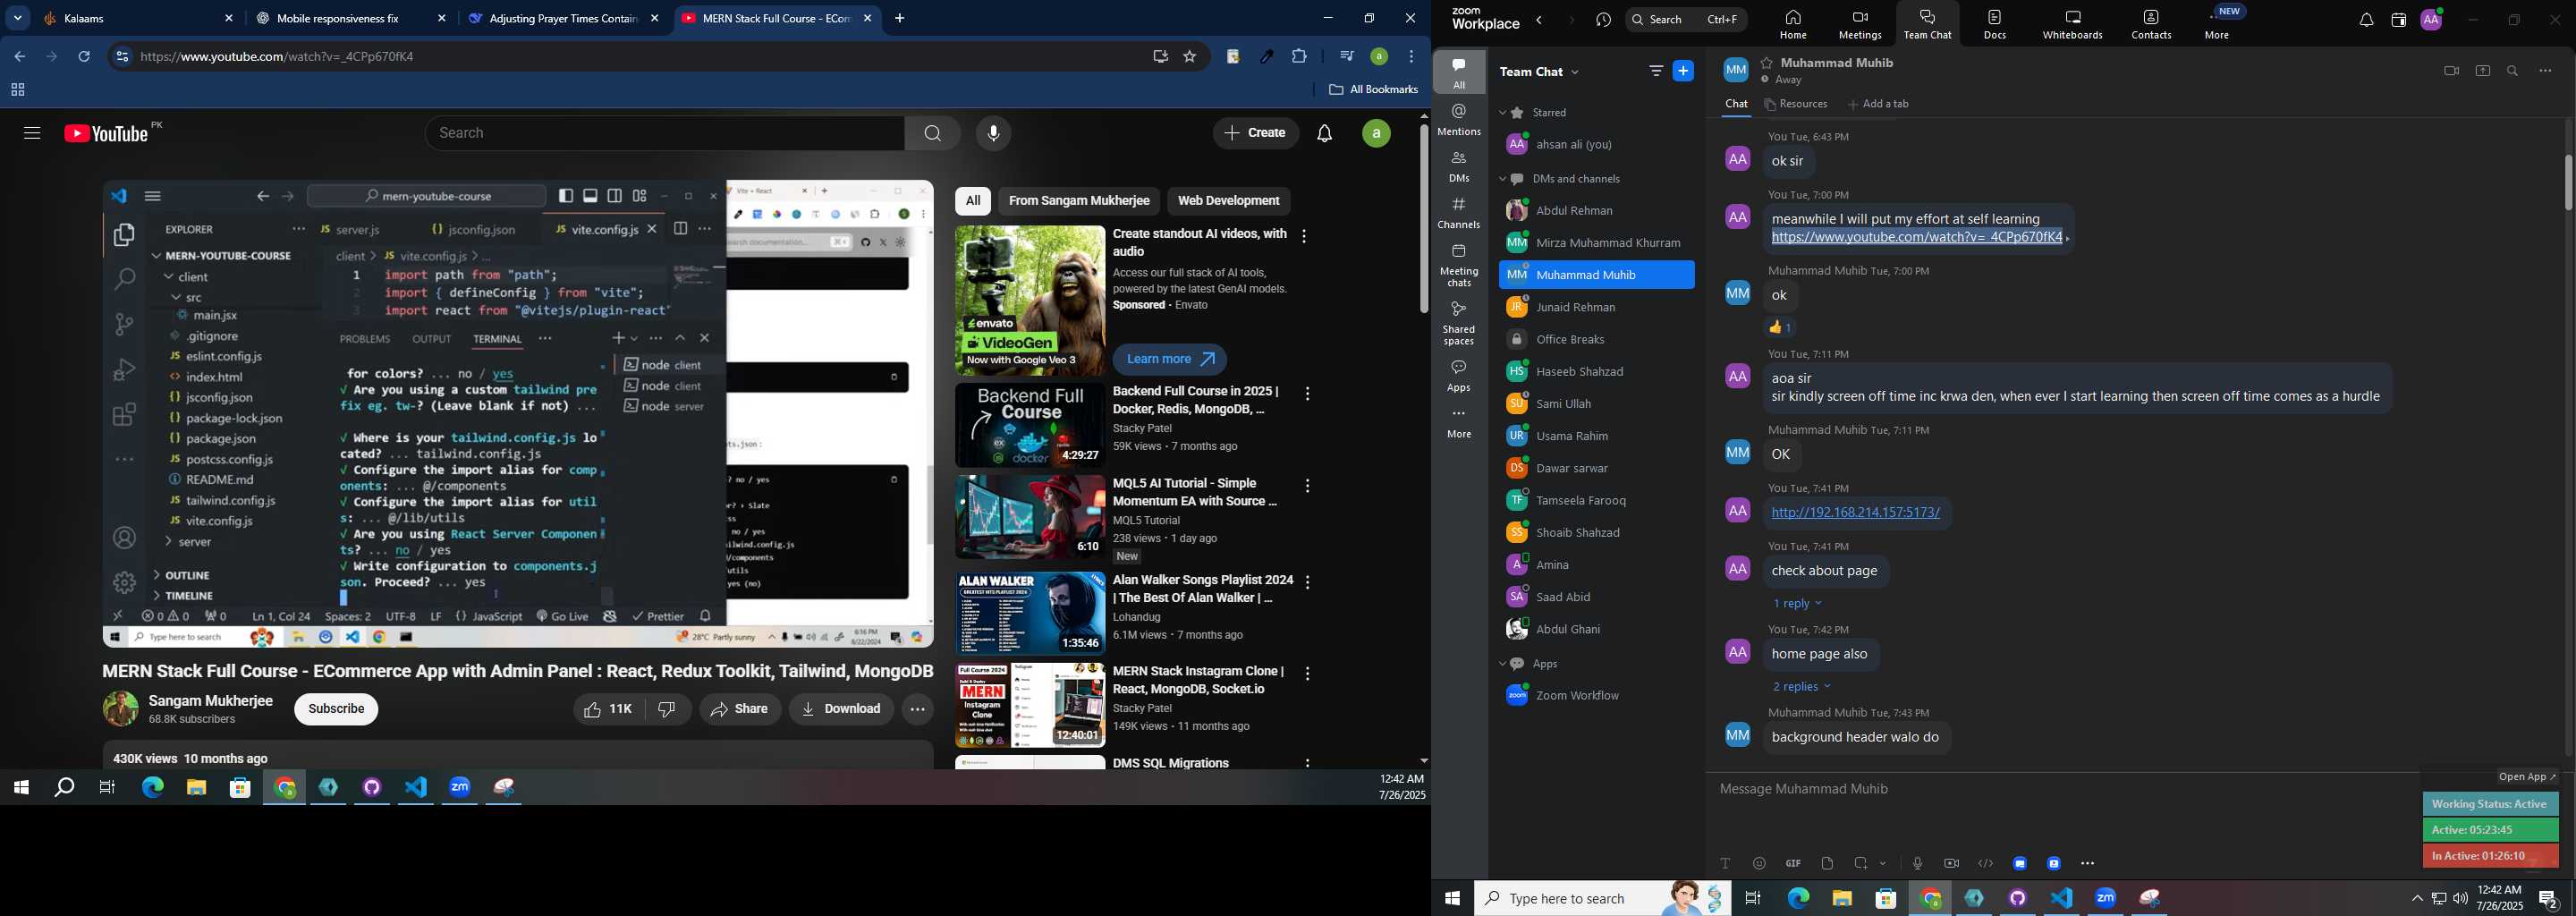Open Zoom calendar panel icon
This screenshot has height=916, width=2576.
[x=2398, y=20]
